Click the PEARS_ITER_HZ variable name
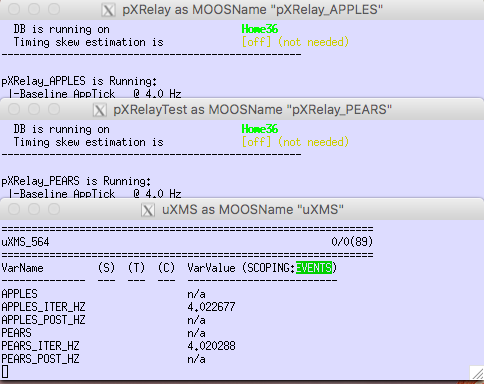Viewport: 484px width, 384px height. tap(40, 346)
